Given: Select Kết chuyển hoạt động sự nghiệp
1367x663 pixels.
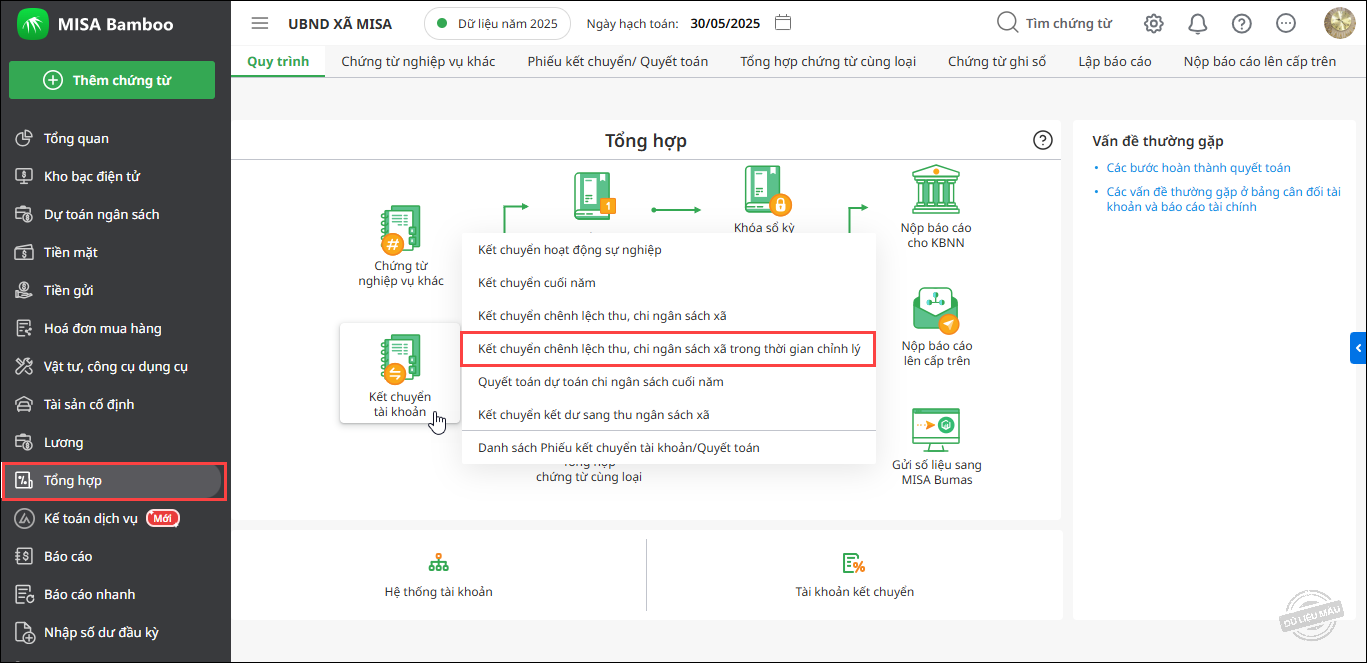Looking at the screenshot, I should click(668, 250).
